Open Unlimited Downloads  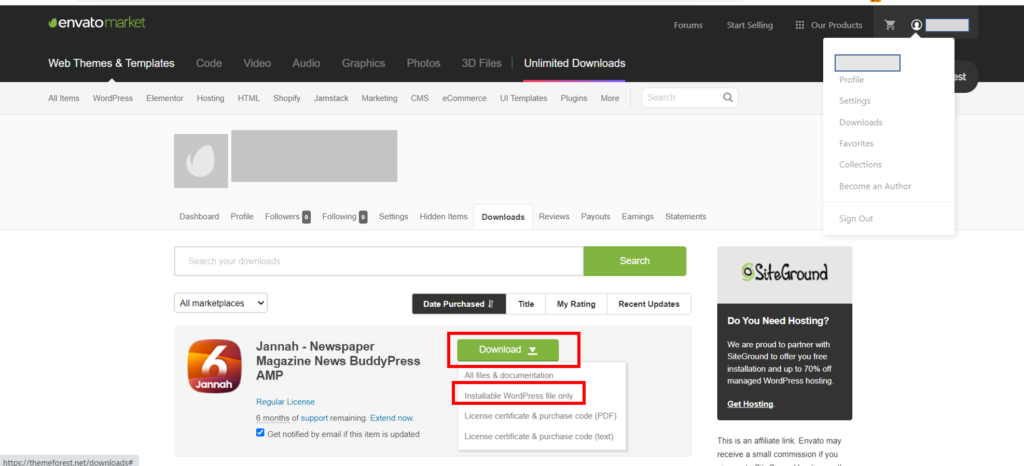[x=575, y=63]
